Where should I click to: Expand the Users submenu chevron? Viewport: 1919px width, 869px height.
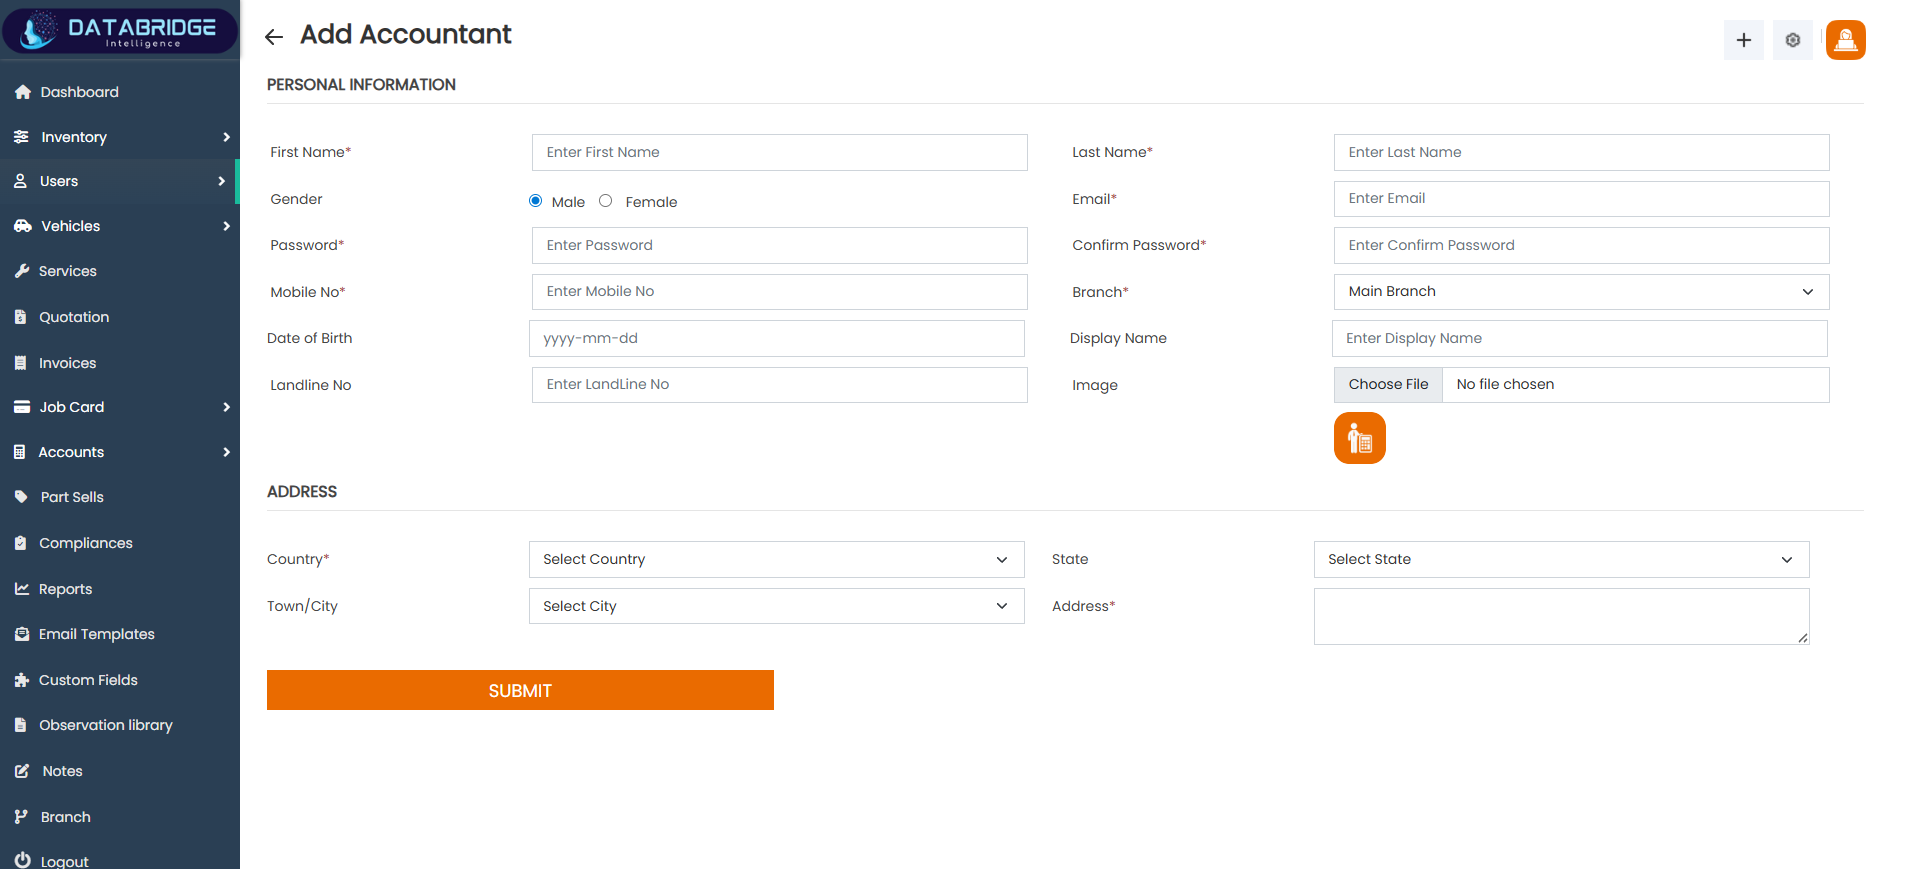pyautogui.click(x=222, y=181)
